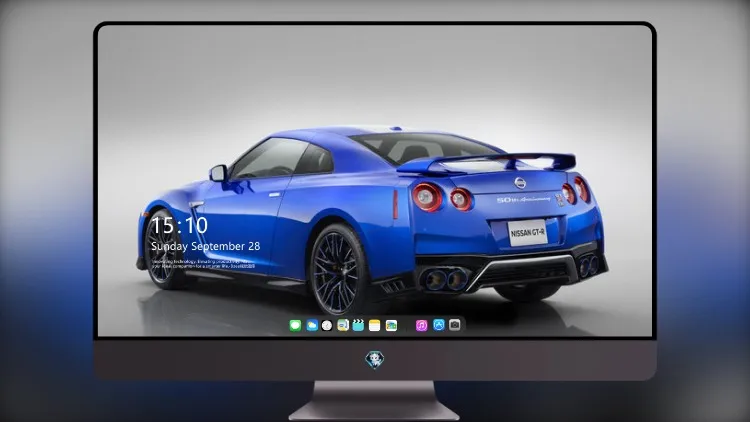This screenshot has height=422, width=750.
Task: Open the Clock app in dock
Action: pyautogui.click(x=327, y=326)
